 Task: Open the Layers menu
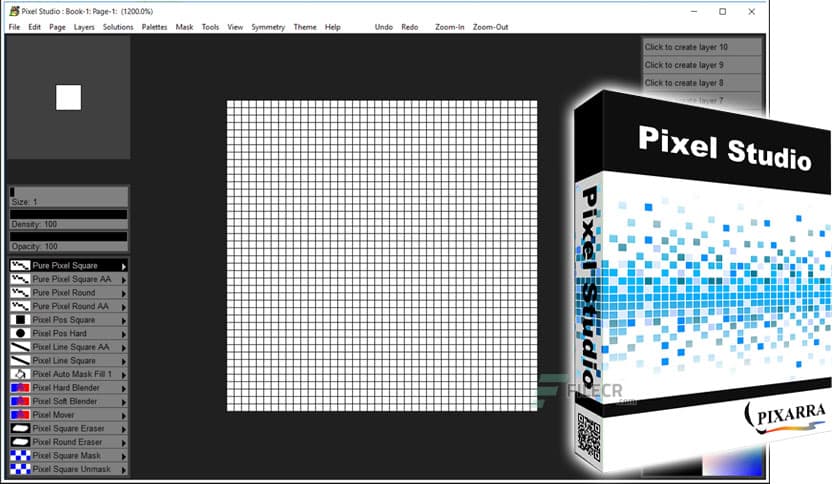(84, 27)
